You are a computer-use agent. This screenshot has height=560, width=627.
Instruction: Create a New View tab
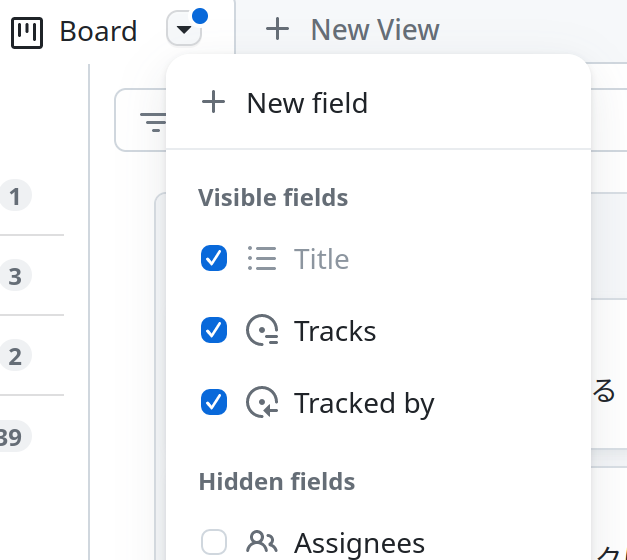pyautogui.click(x=353, y=30)
